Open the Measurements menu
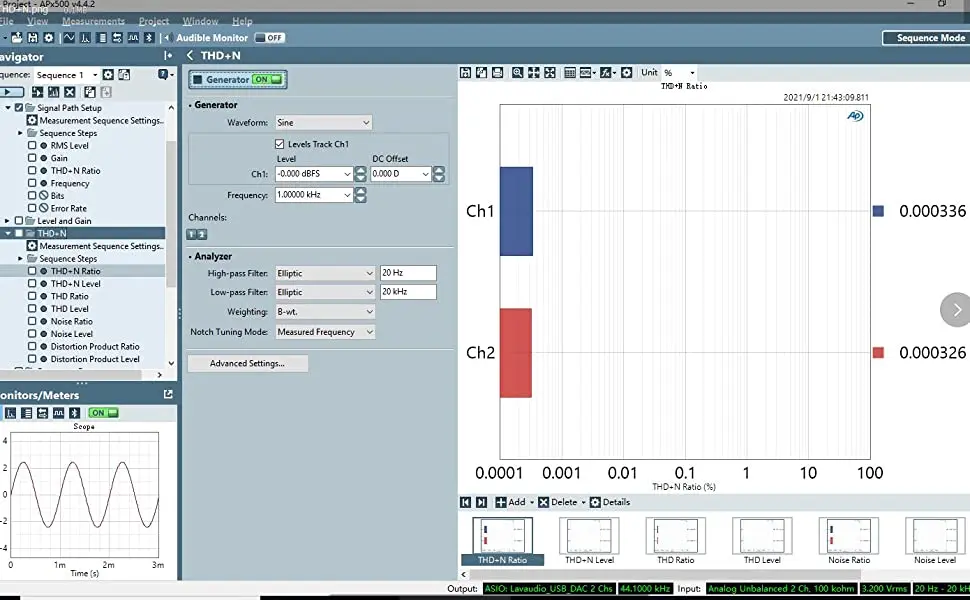This screenshot has height=600, width=970. tap(93, 21)
